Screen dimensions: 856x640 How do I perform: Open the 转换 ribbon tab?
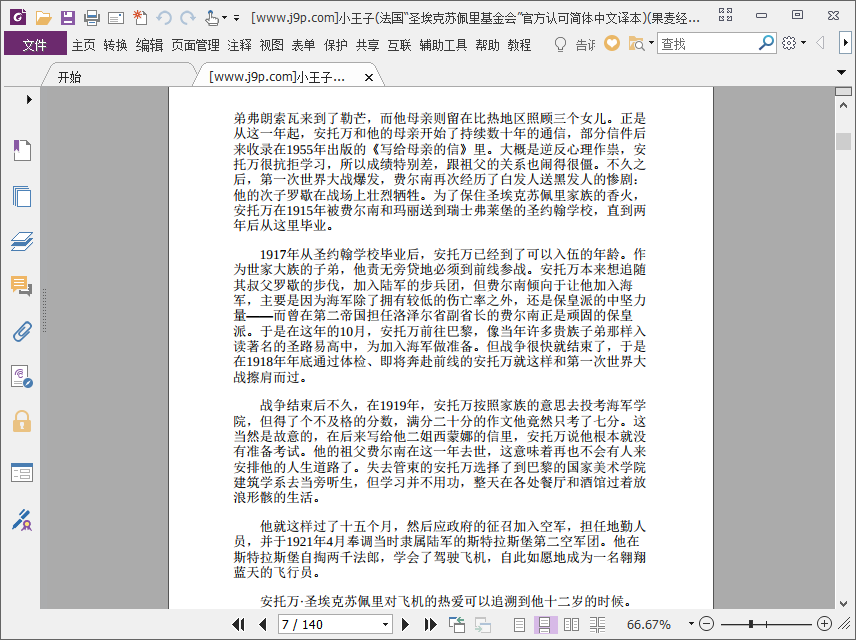pos(115,45)
